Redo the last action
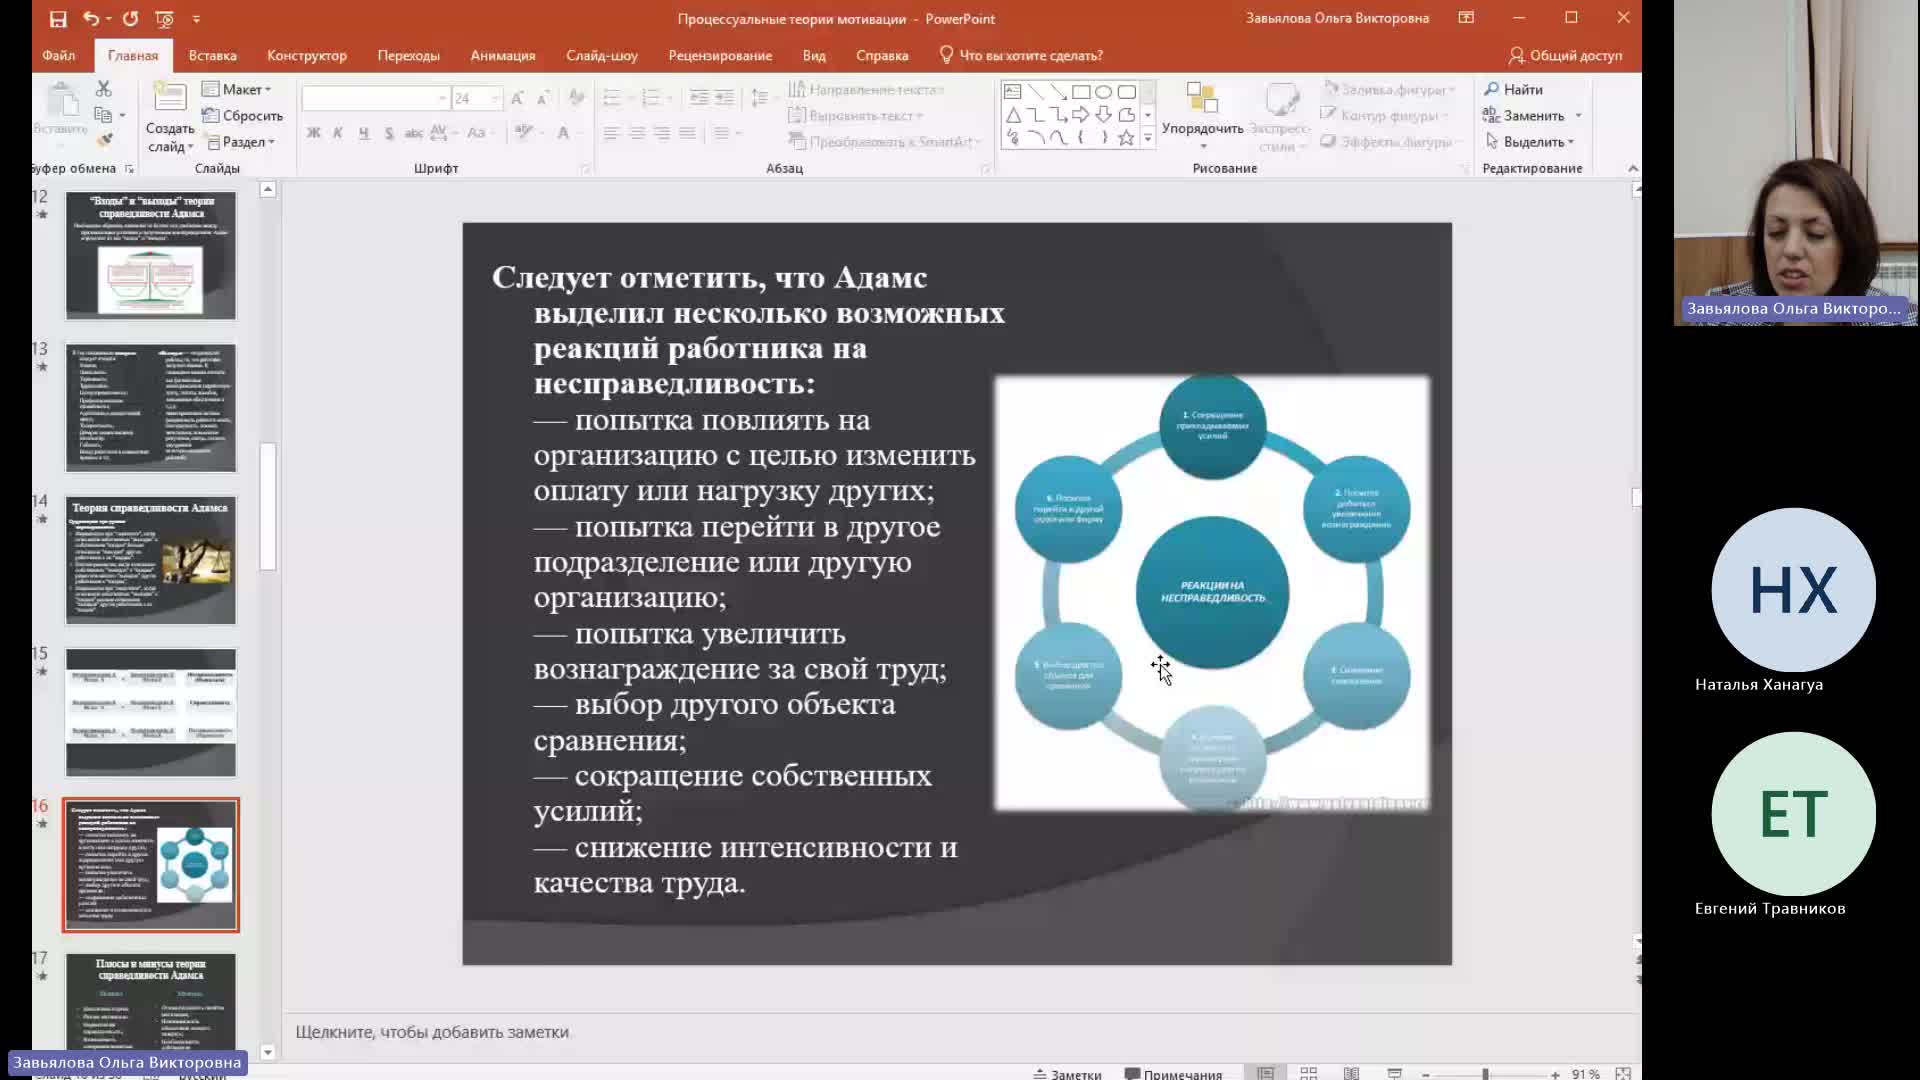This screenshot has height=1080, width=1920. tap(130, 18)
